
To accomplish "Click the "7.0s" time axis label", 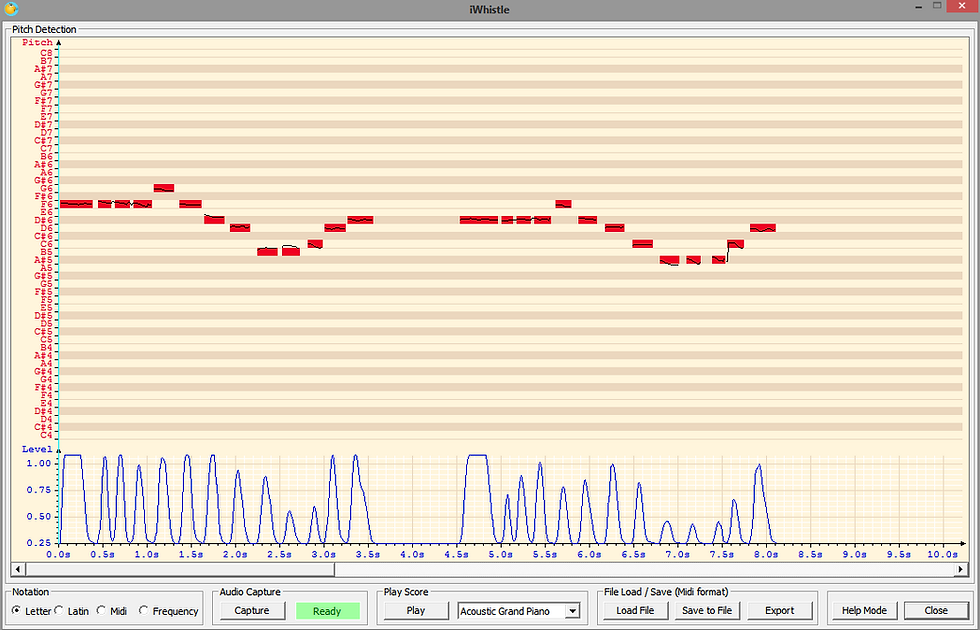I will point(678,554).
